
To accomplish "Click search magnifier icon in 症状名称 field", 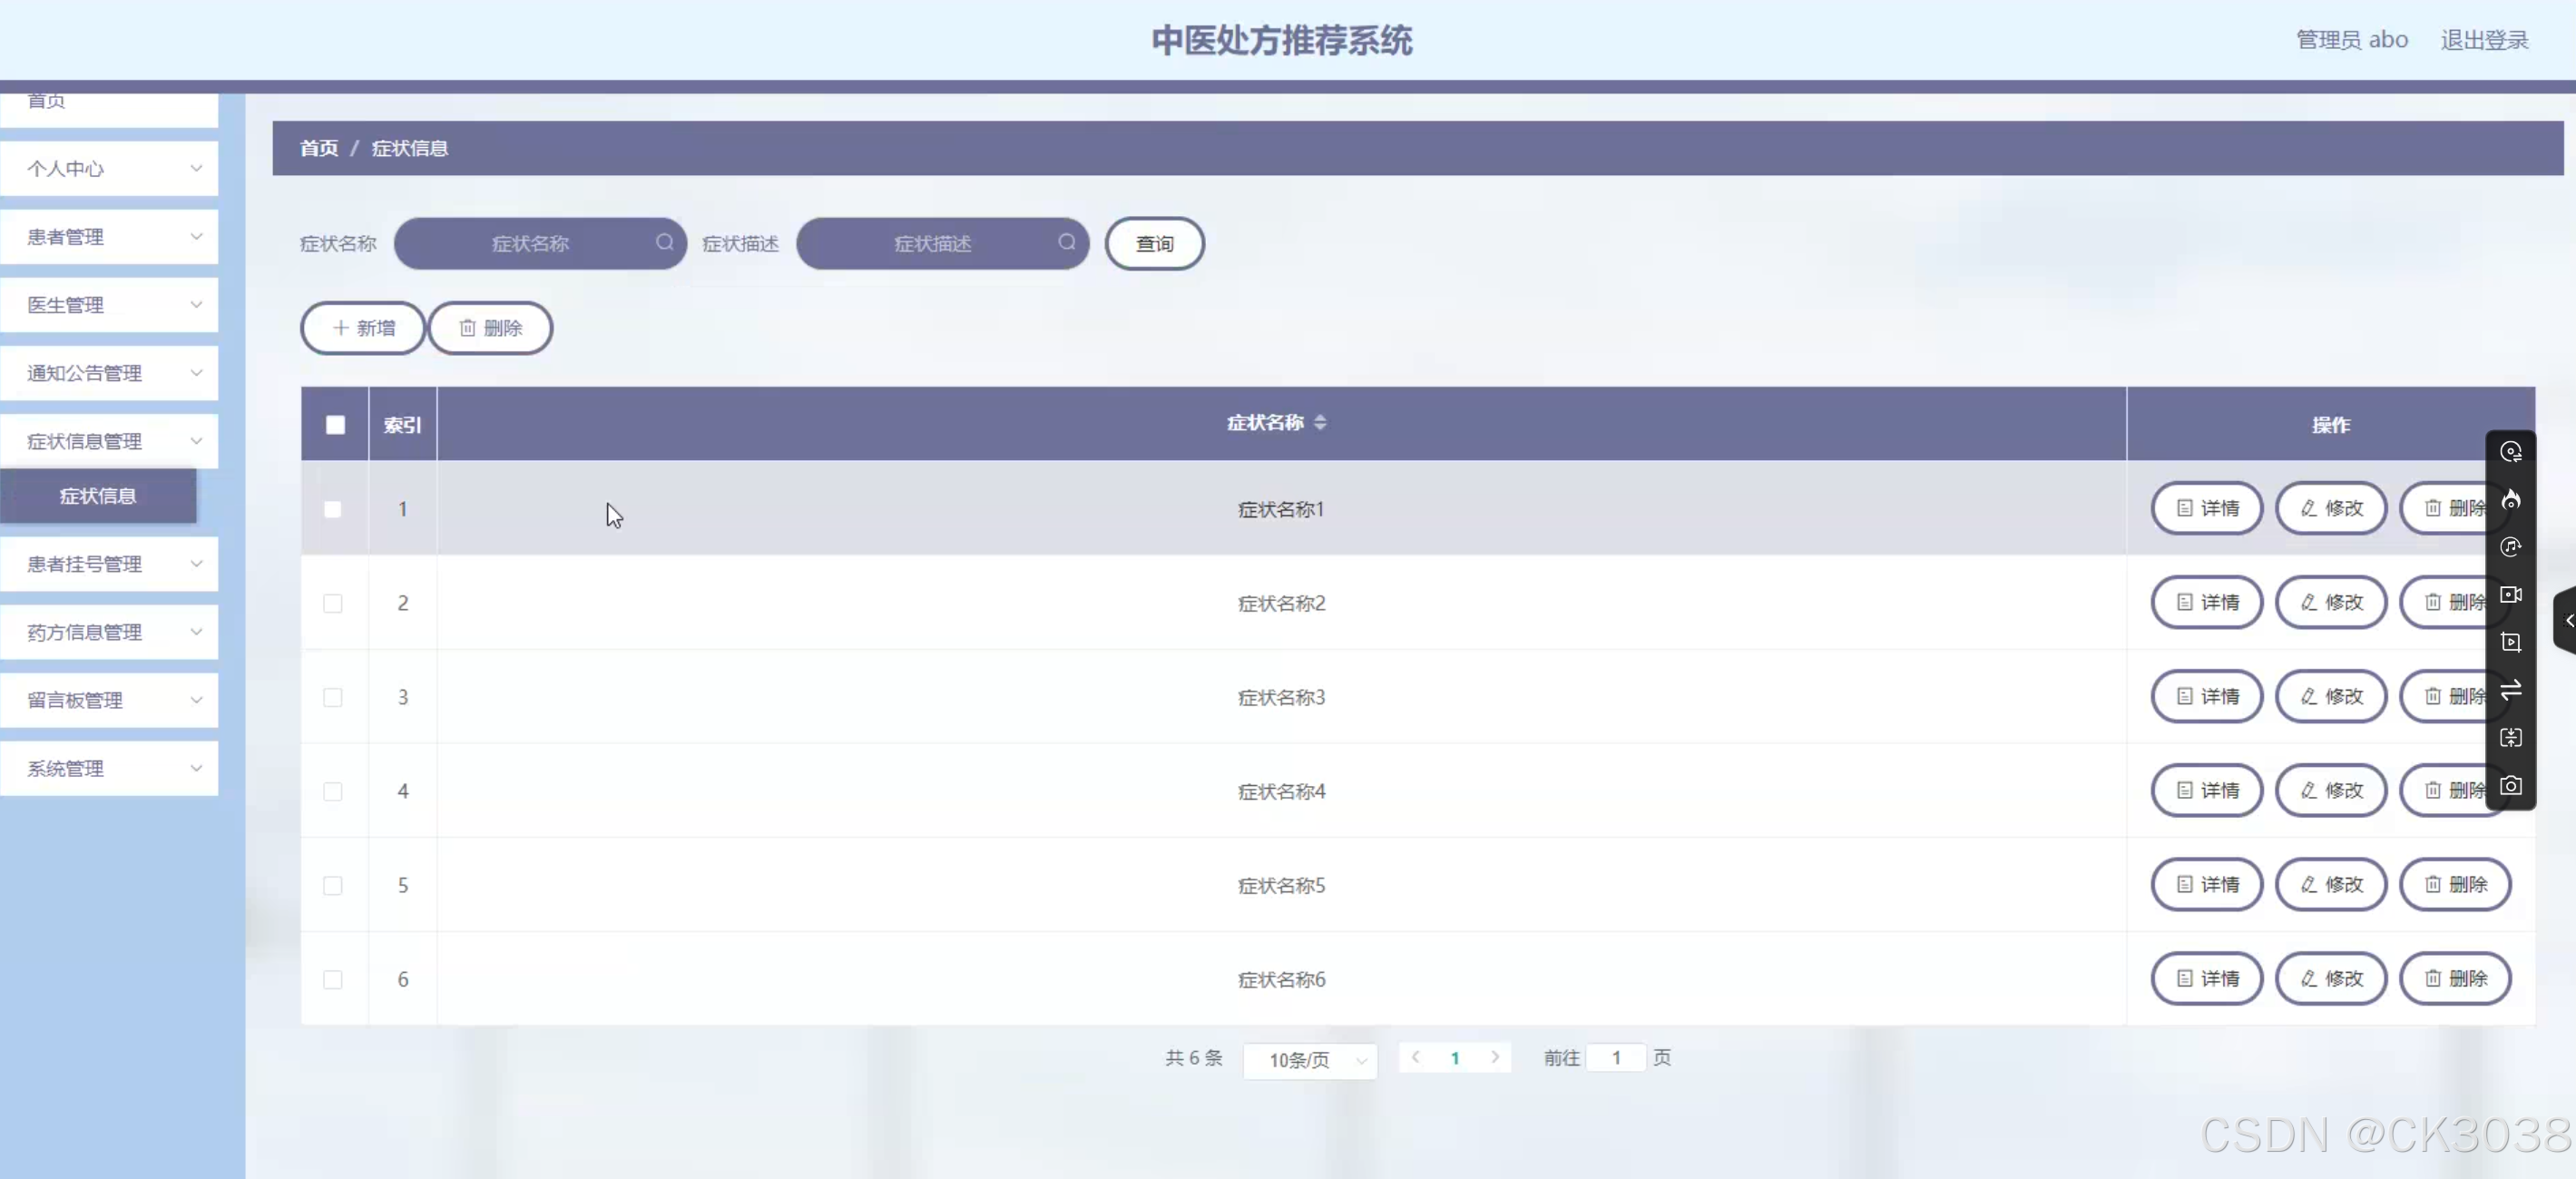I will pyautogui.click(x=664, y=243).
